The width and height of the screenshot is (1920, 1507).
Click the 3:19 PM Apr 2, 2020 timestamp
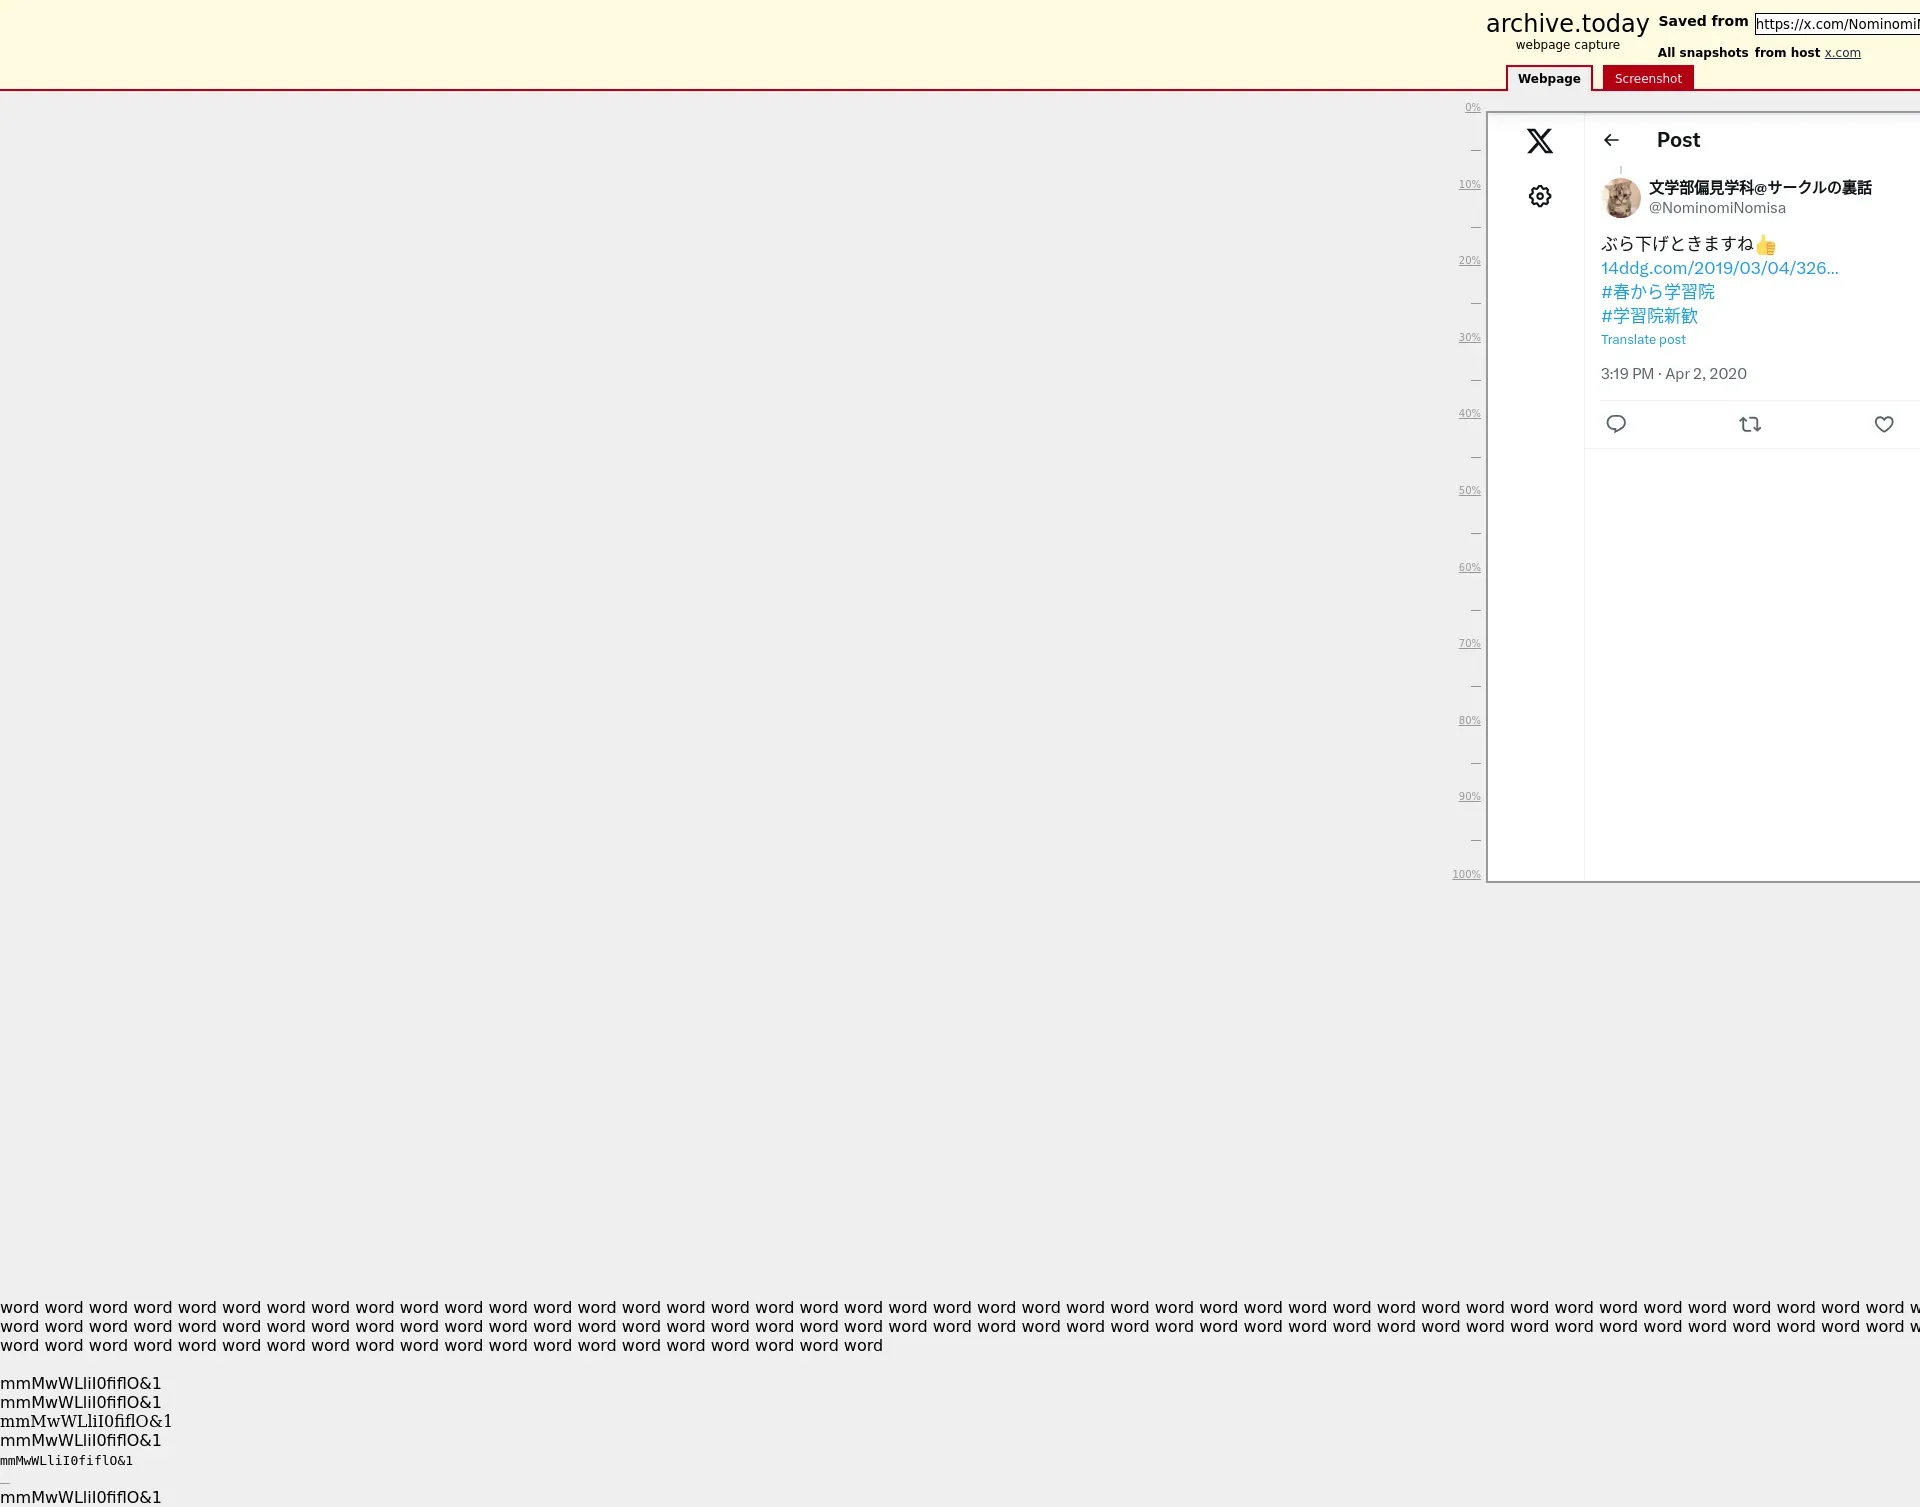(1673, 374)
